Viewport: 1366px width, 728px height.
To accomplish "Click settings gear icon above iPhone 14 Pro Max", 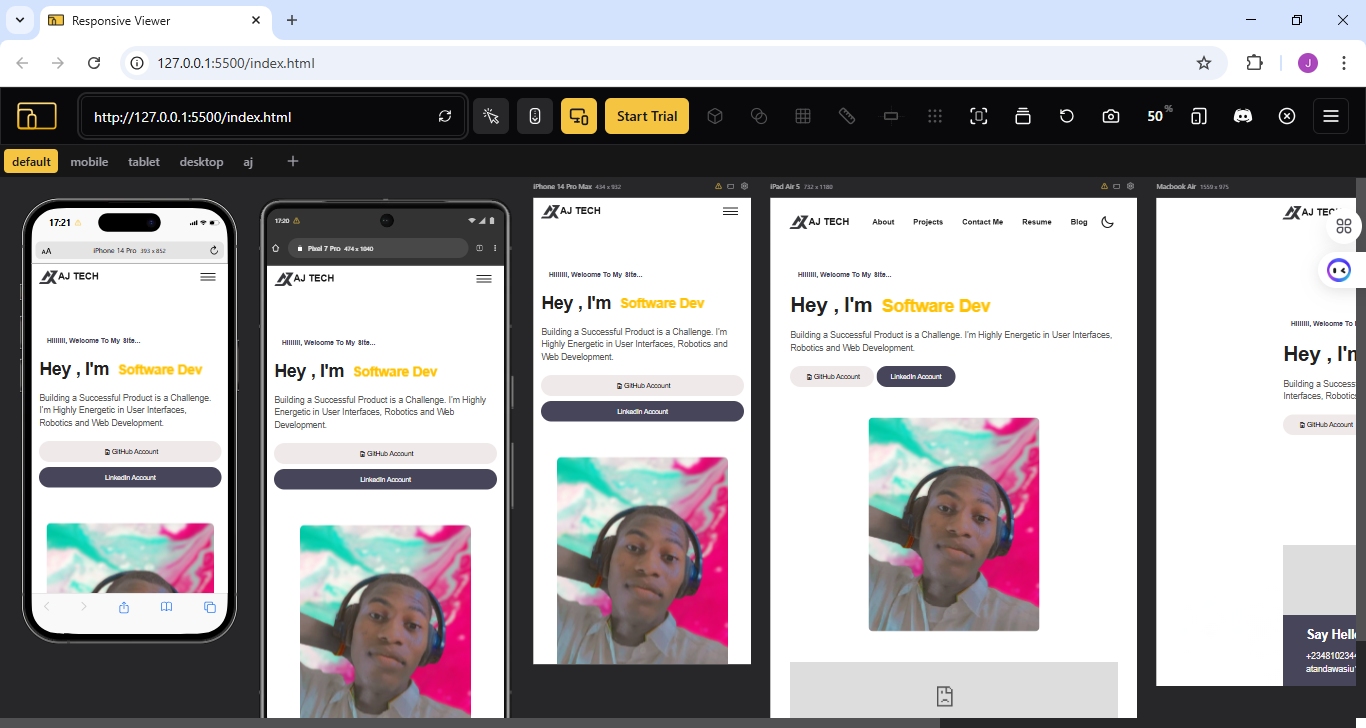I will pyautogui.click(x=744, y=186).
